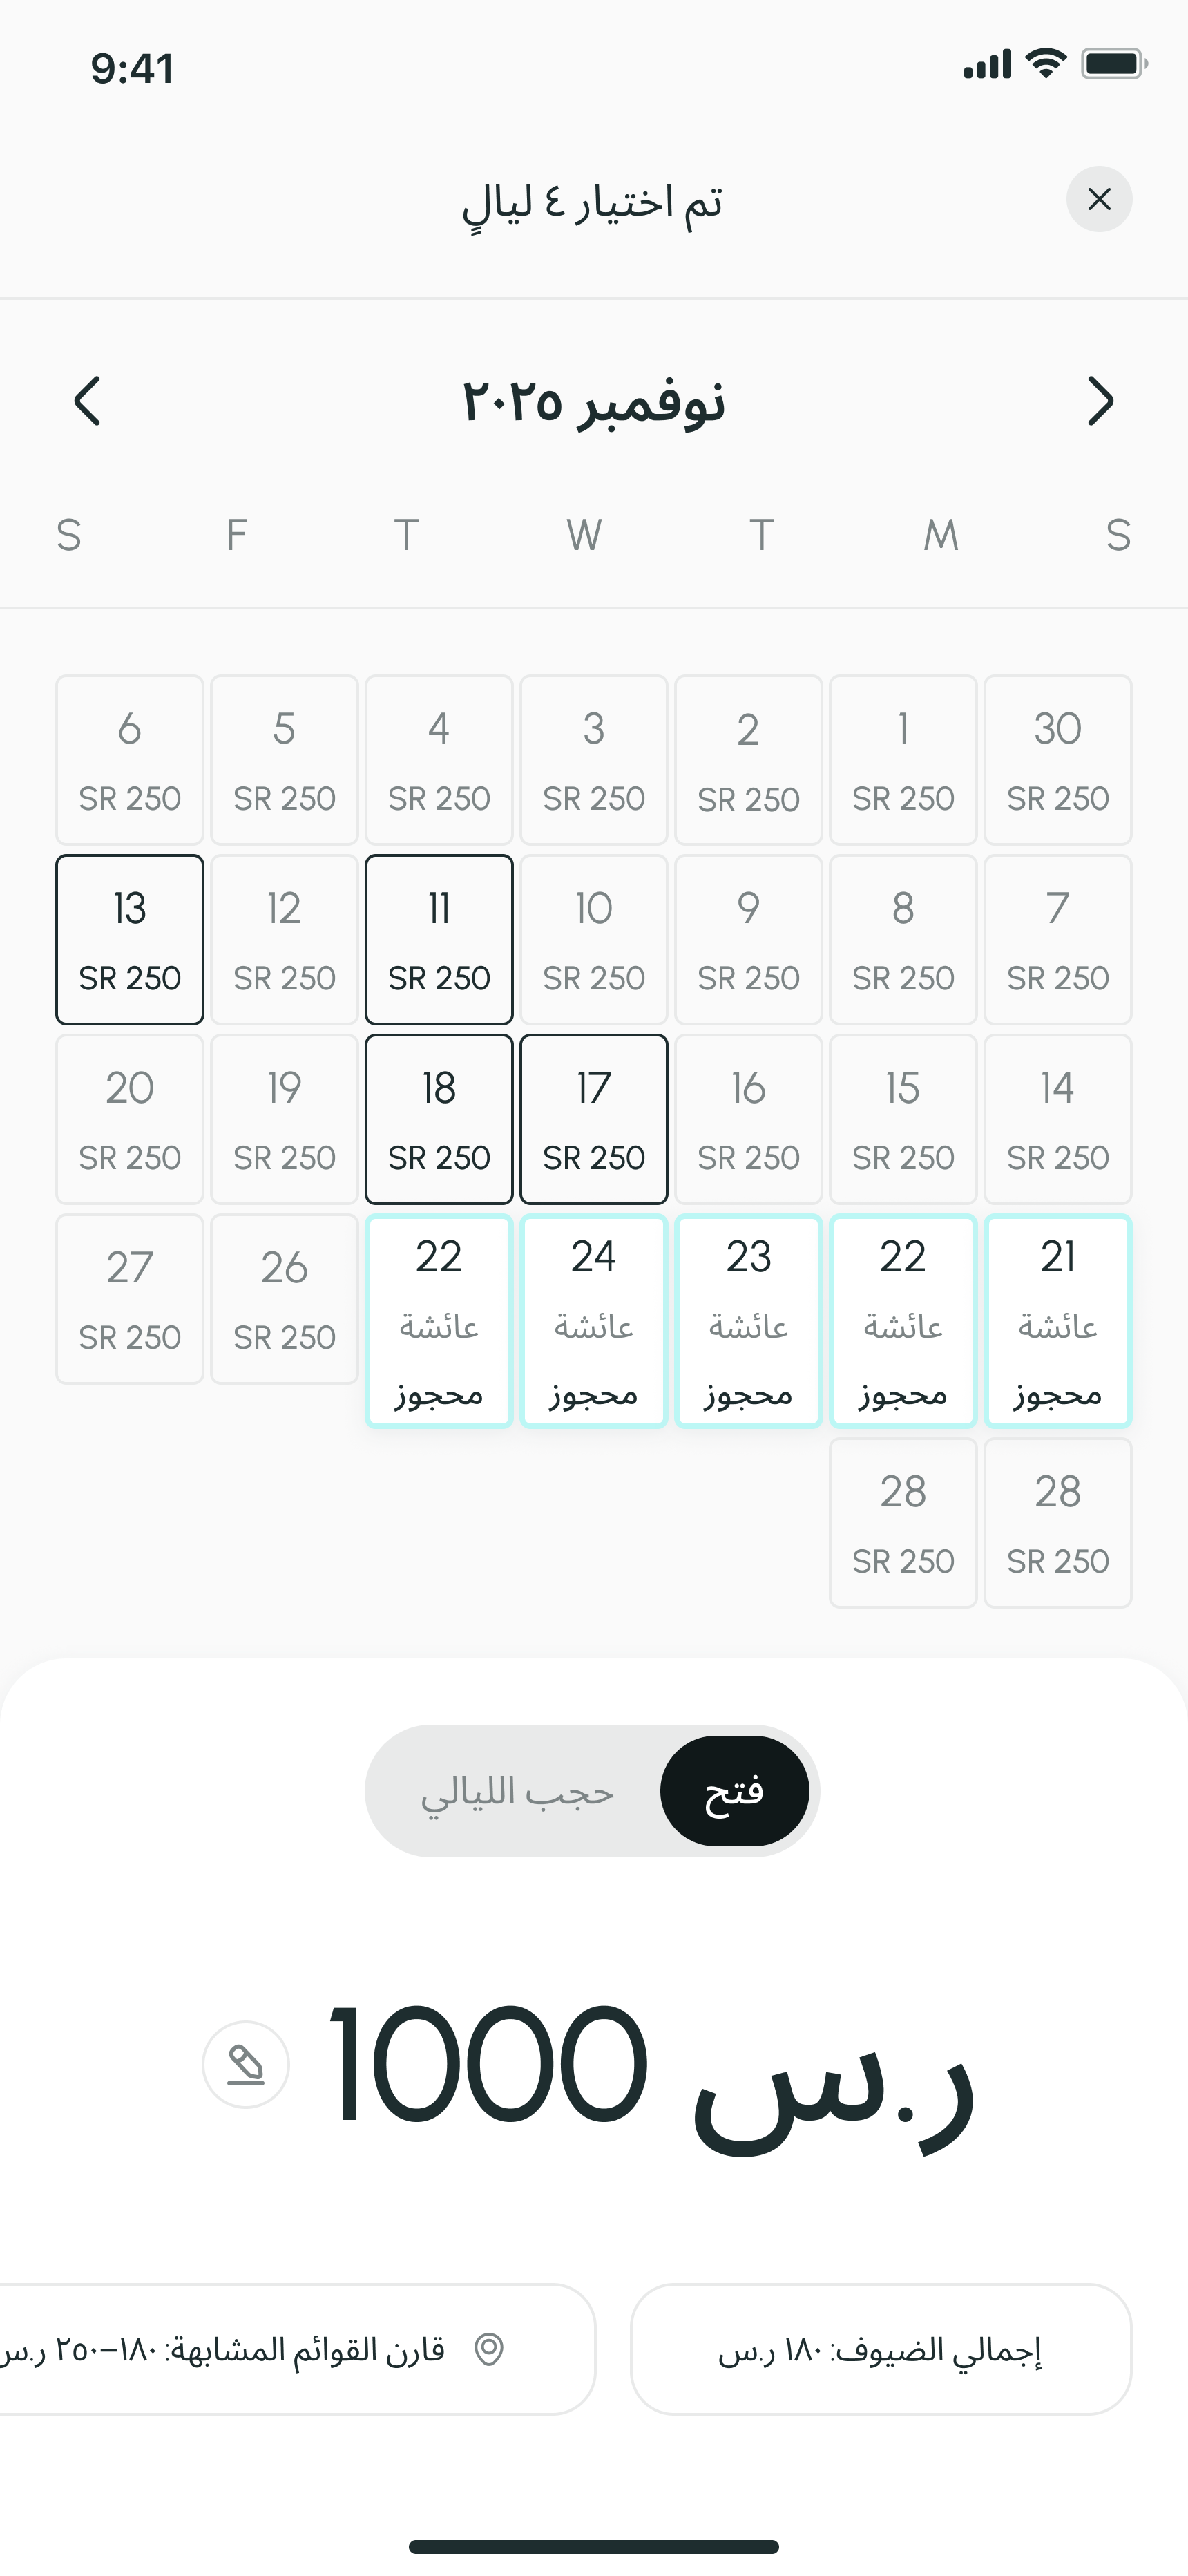Tap the 1000 ر.س price amount
This screenshot has width=1188, height=2576.
click(650, 2070)
